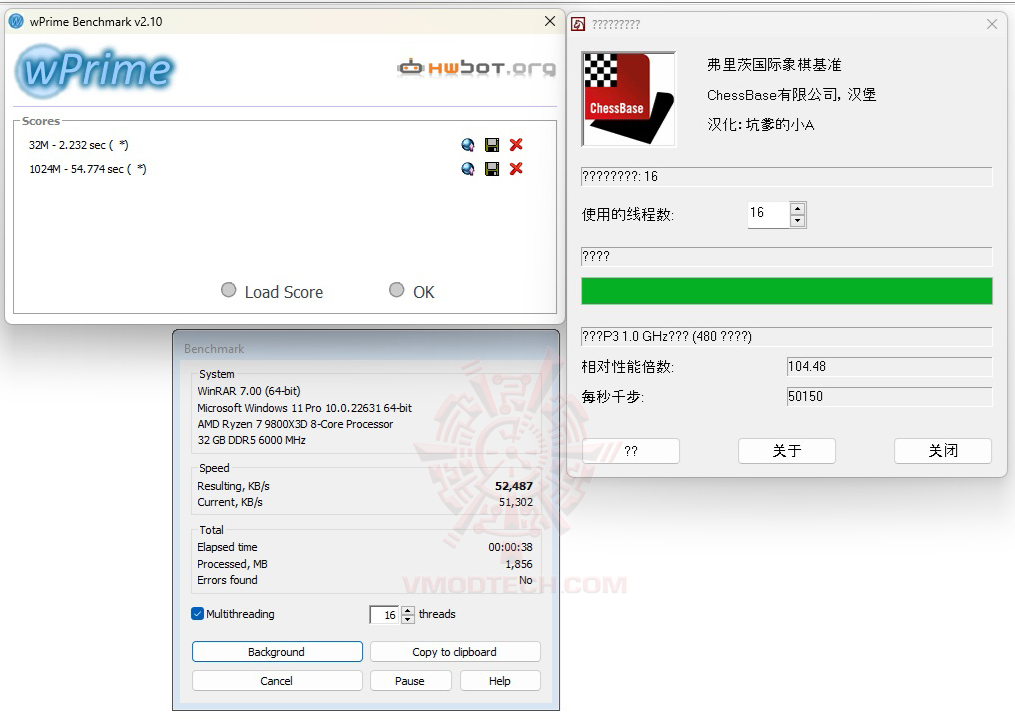Click the ?? button in Fritz benchmark
This screenshot has width=1015, height=719.
(x=631, y=451)
